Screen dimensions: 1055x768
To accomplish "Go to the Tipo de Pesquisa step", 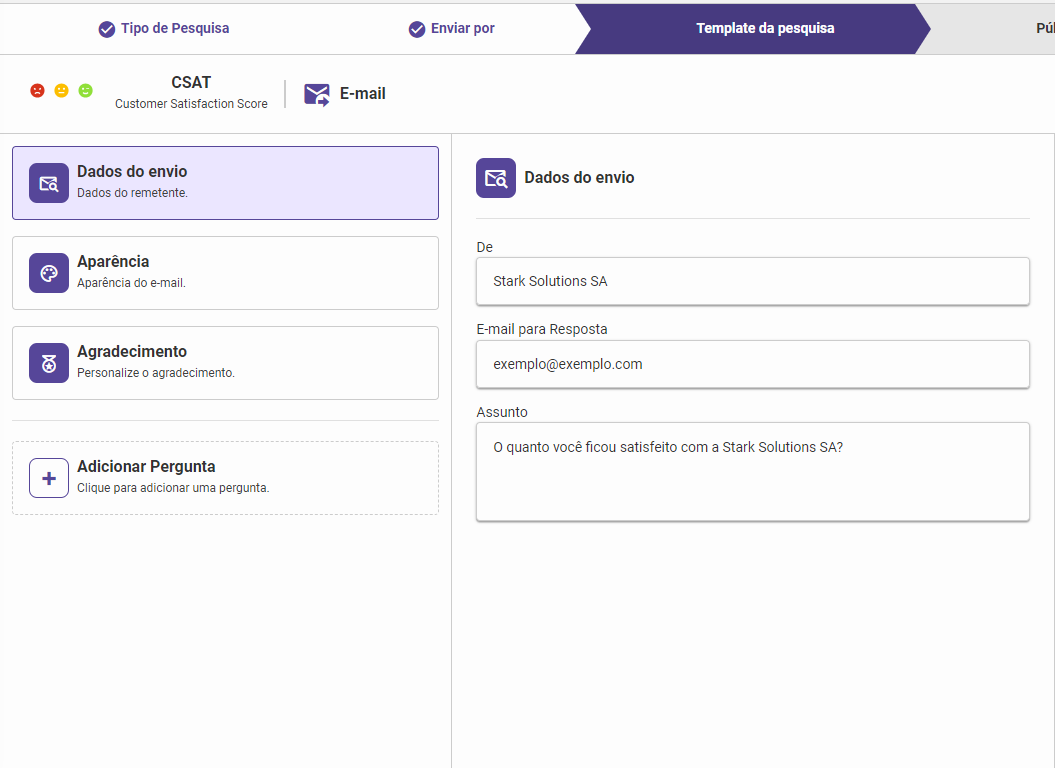I will click(174, 28).
